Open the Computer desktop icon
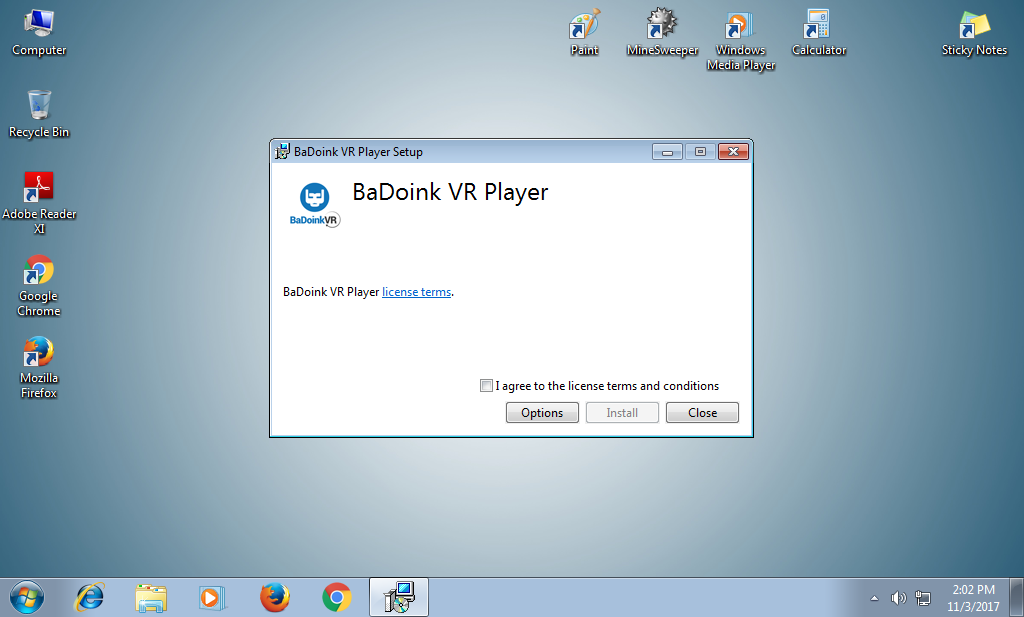 [39, 33]
